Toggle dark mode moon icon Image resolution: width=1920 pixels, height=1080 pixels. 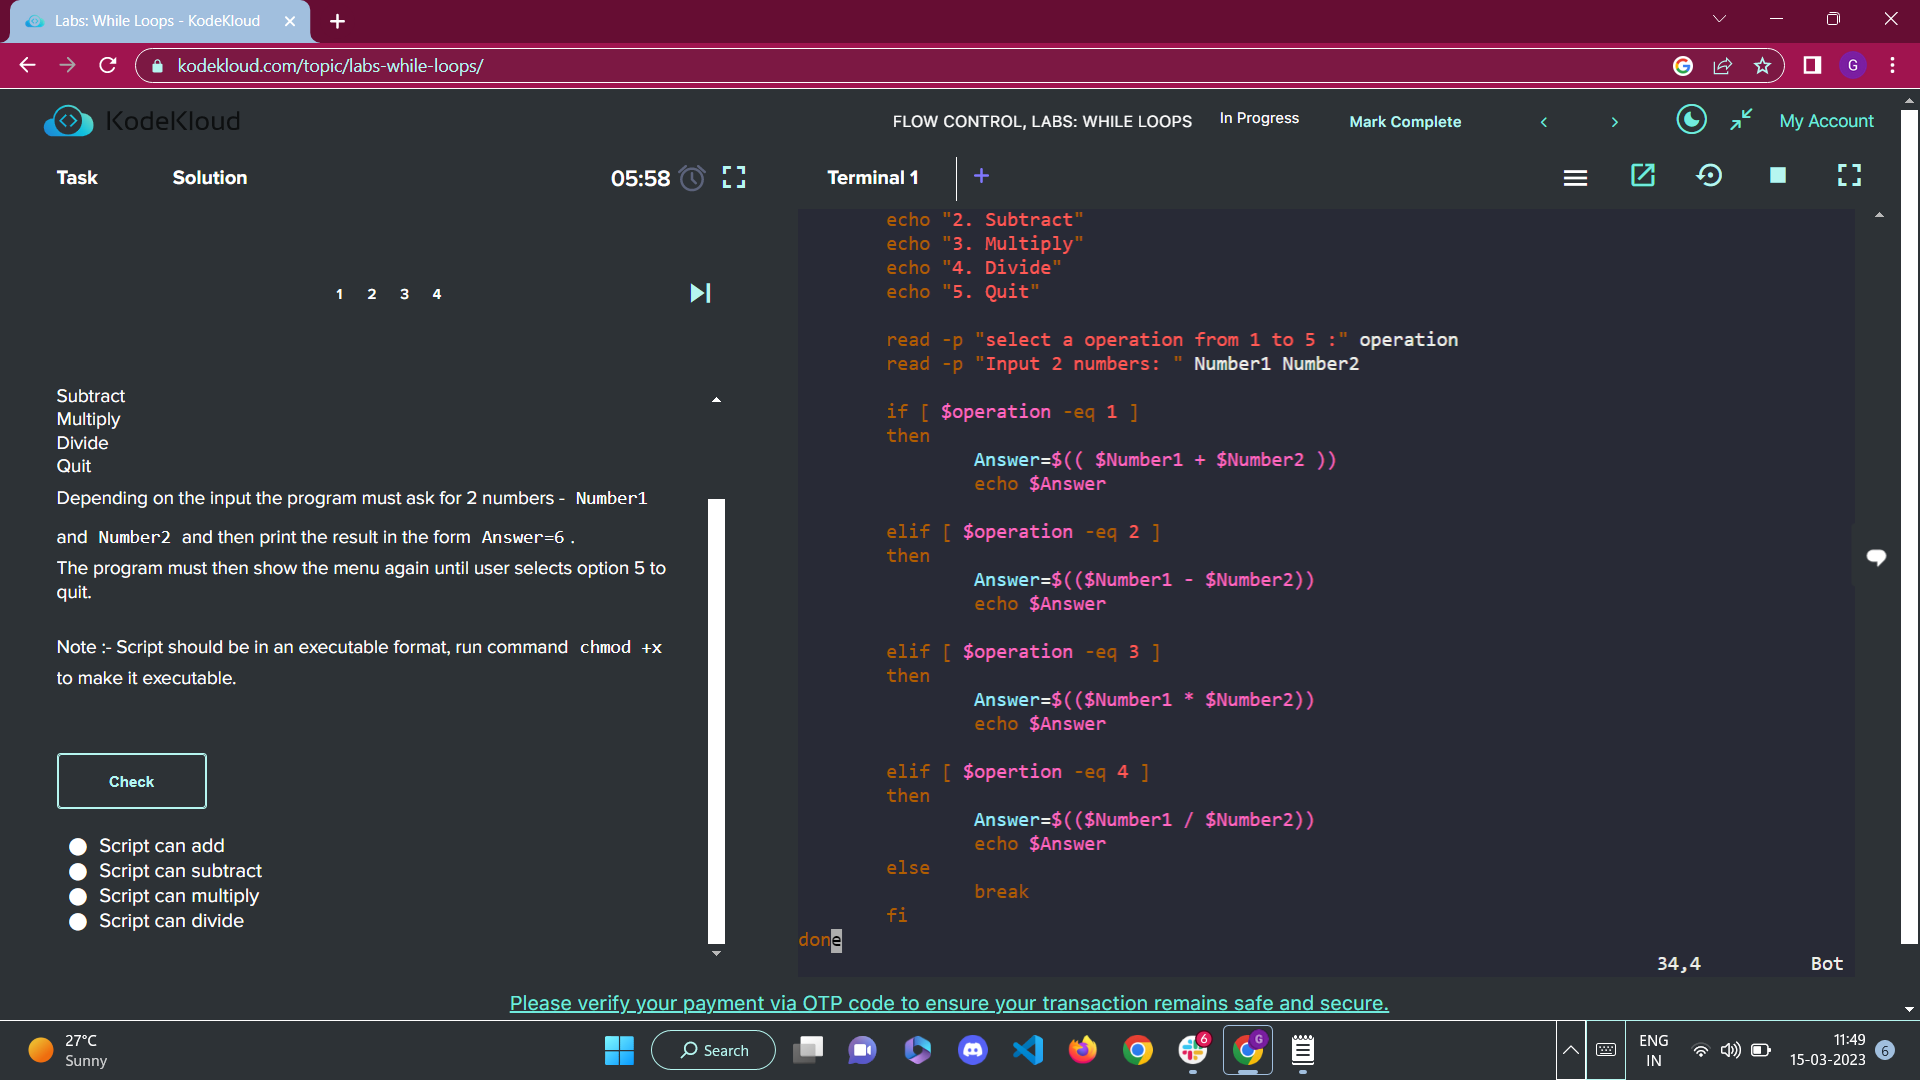click(x=1691, y=120)
